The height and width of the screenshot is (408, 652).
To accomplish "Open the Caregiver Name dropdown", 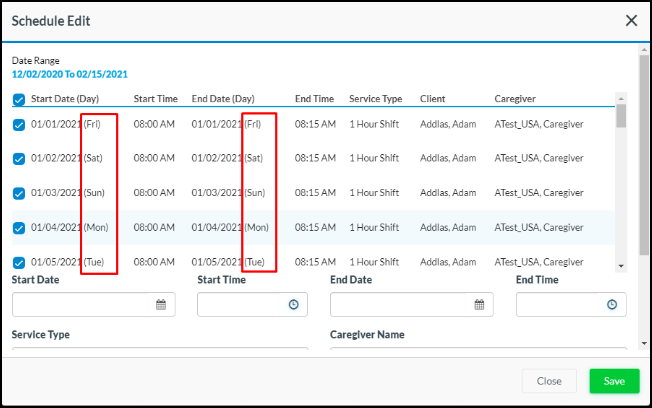I will (478, 349).
